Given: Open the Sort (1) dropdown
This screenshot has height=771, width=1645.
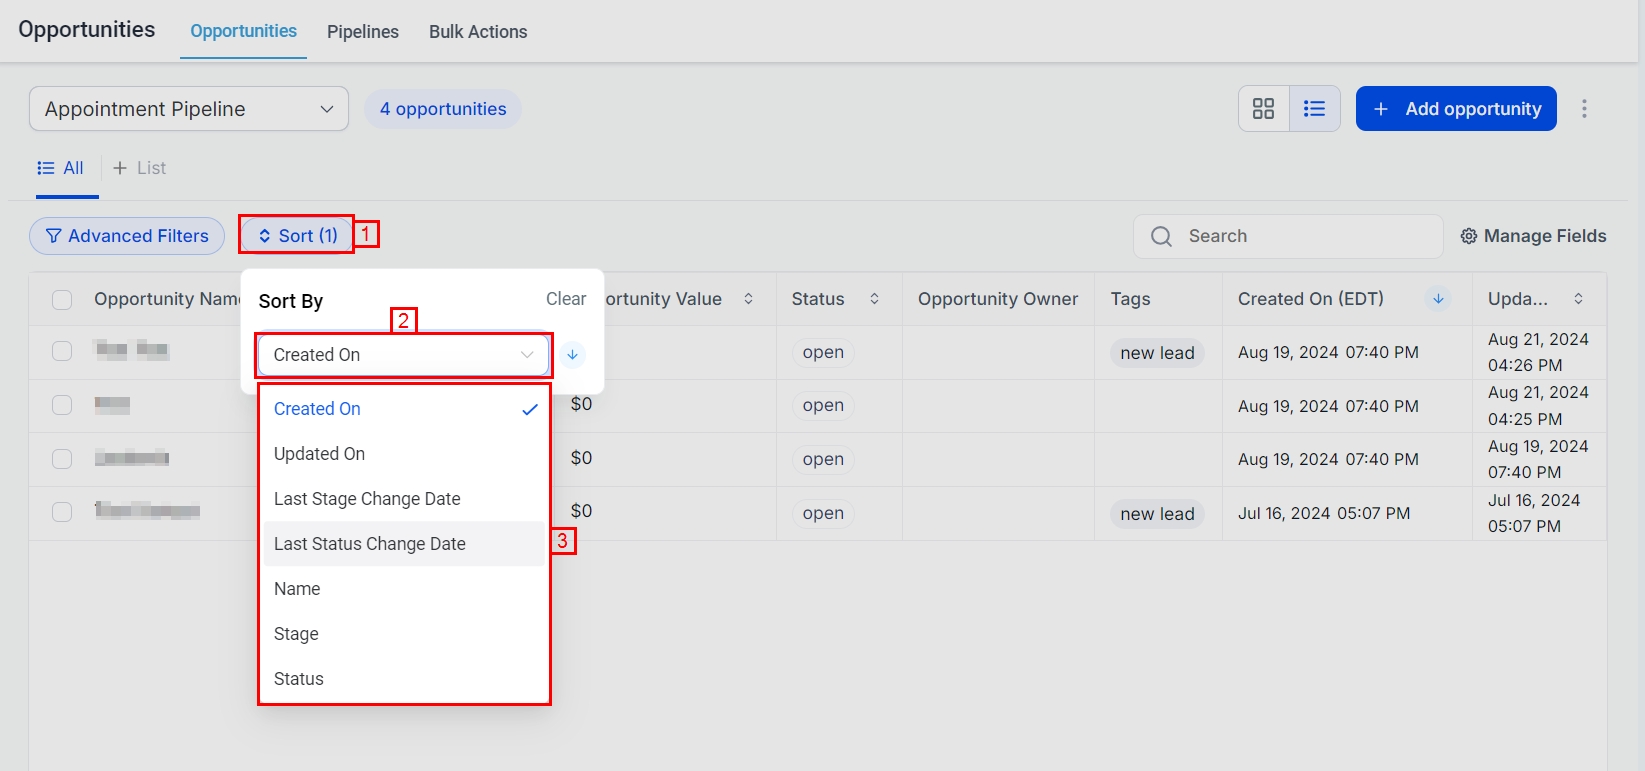Looking at the screenshot, I should (297, 236).
